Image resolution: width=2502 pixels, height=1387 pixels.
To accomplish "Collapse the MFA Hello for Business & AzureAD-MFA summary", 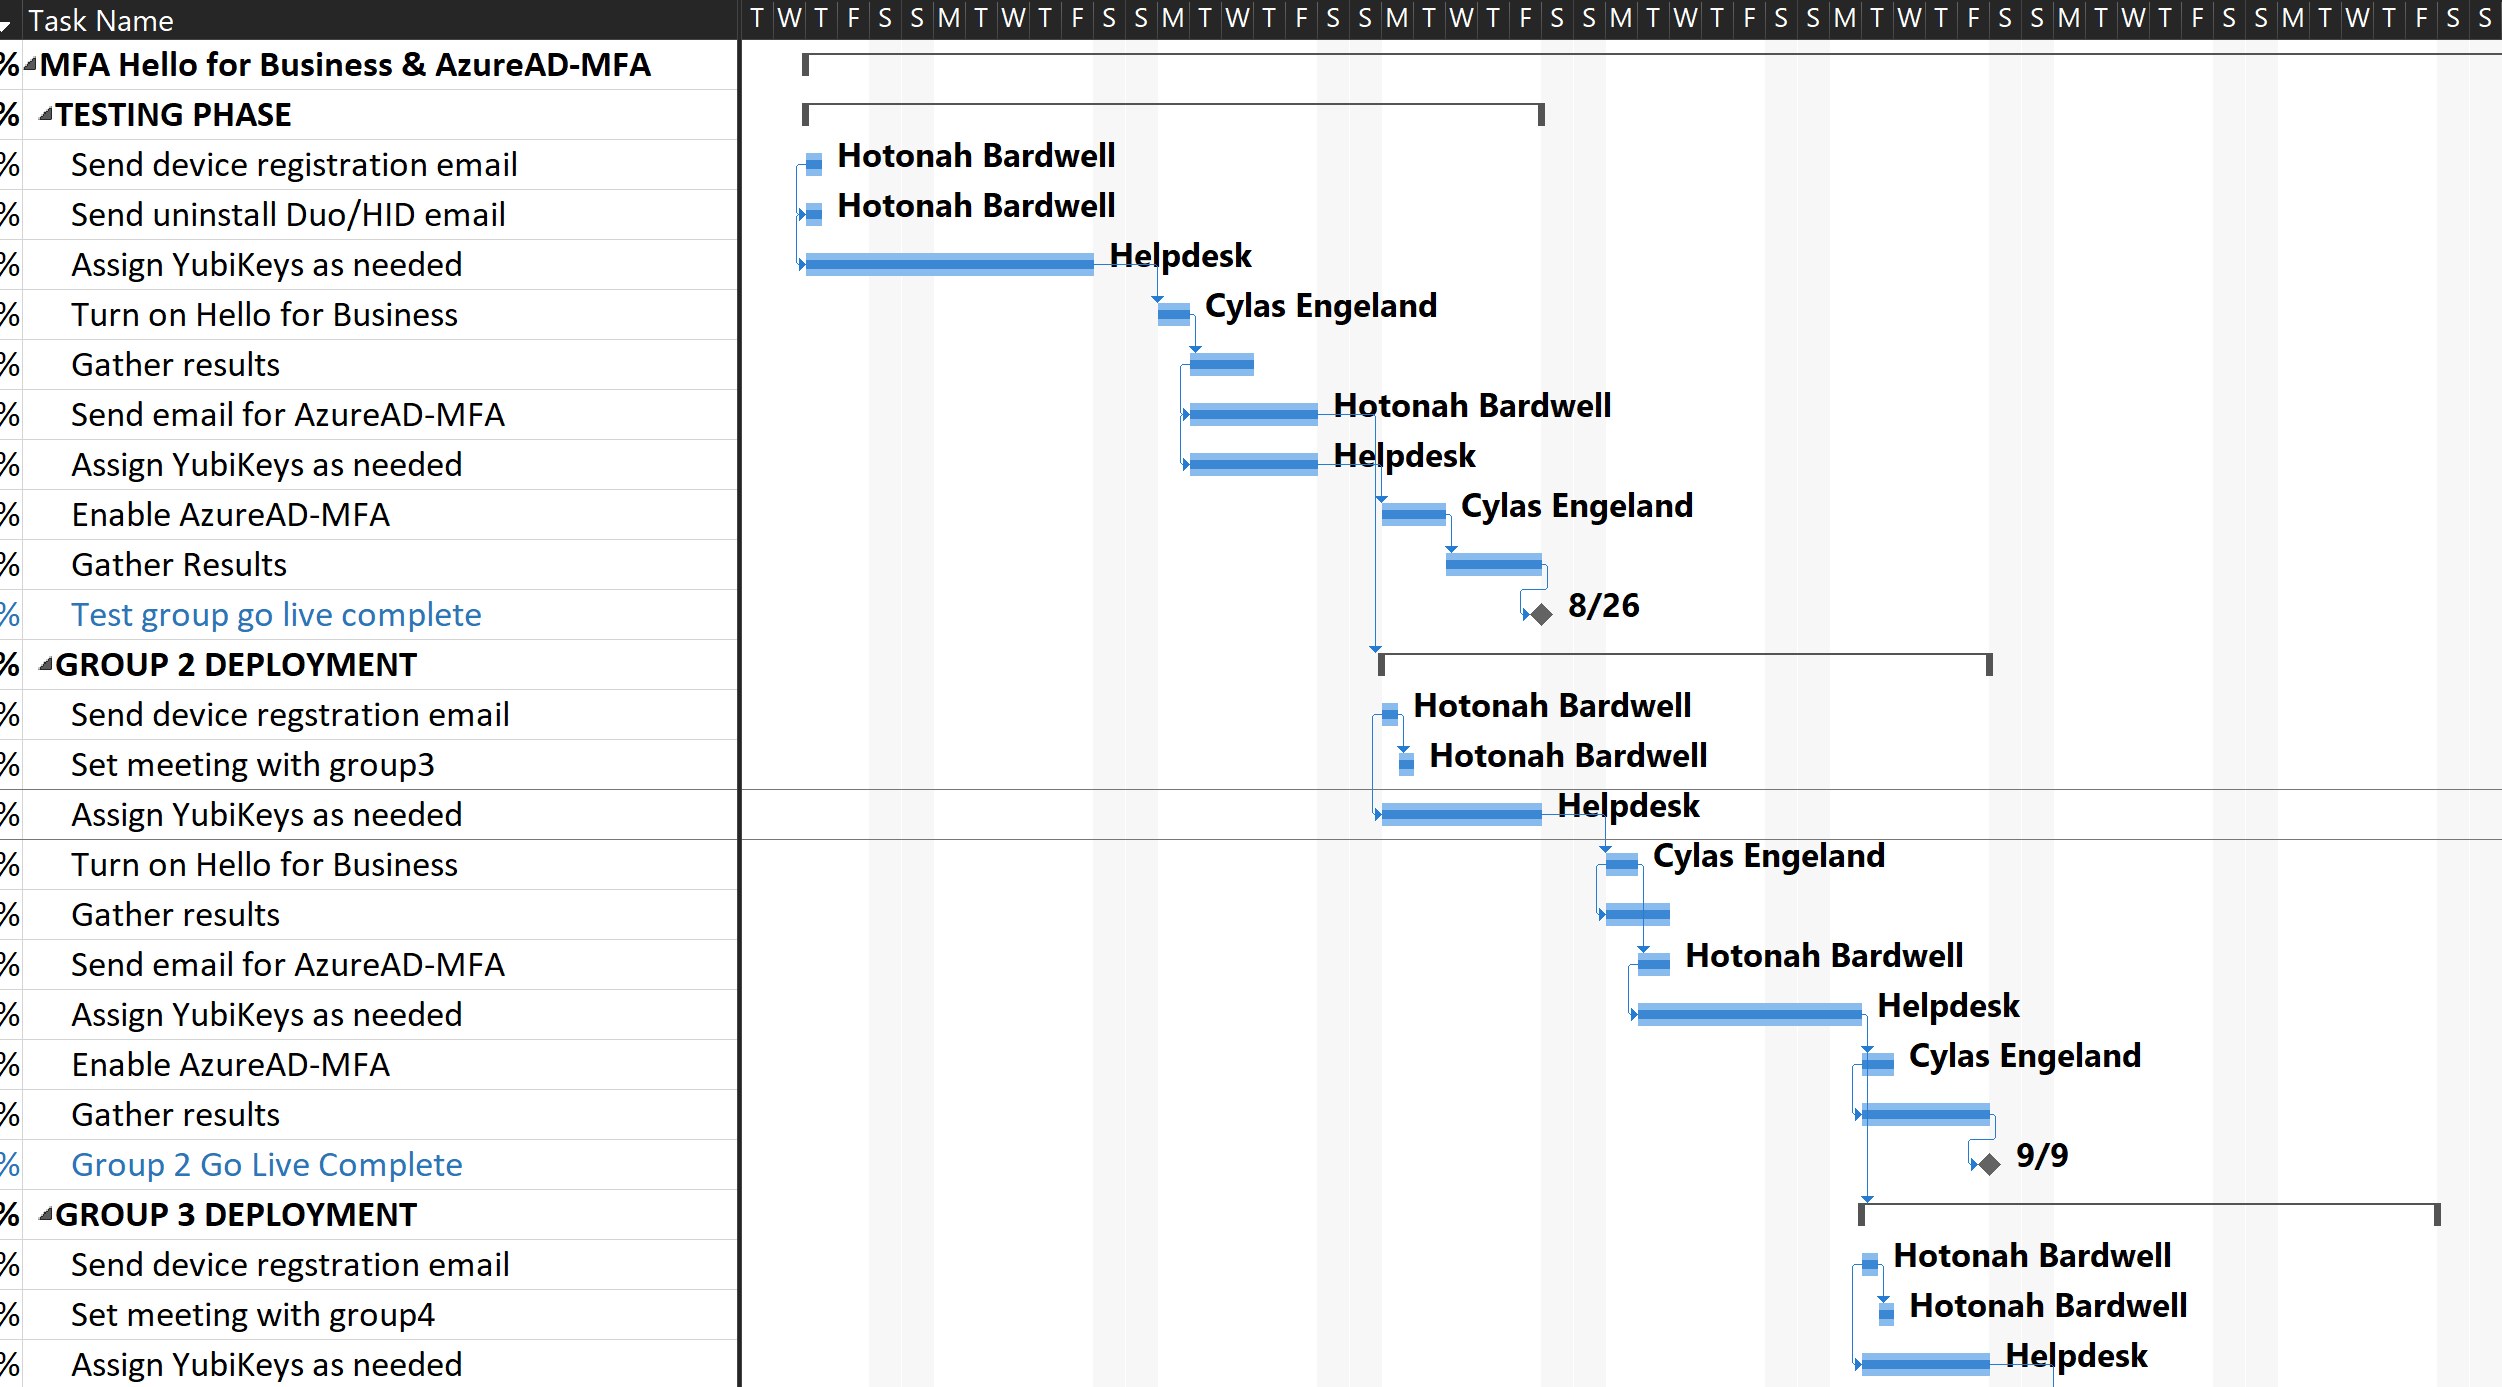I will [30, 65].
